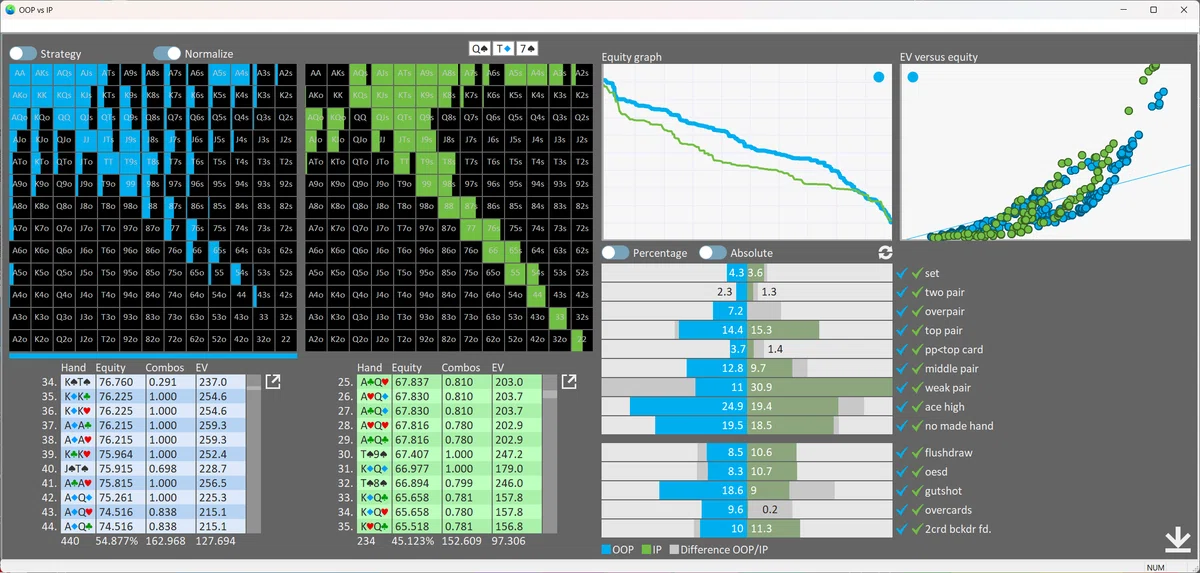This screenshot has width=1200, height=573.
Task: Uncheck the blue checkmark for two pair
Action: [903, 293]
